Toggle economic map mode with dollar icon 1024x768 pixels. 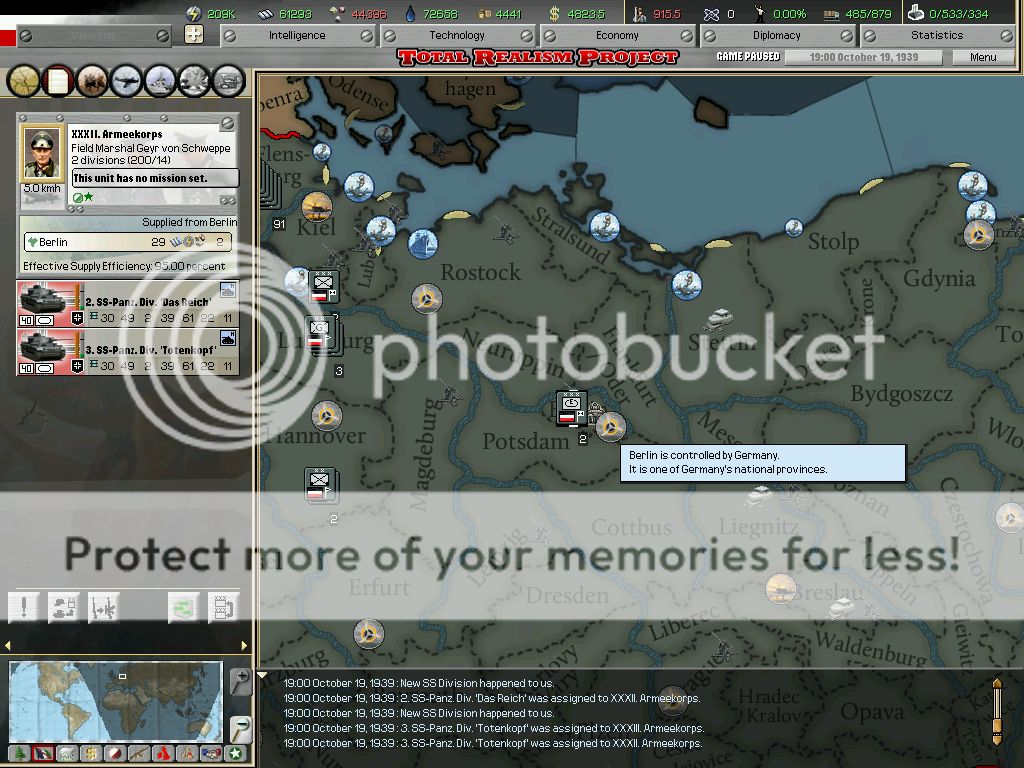[x=91, y=753]
